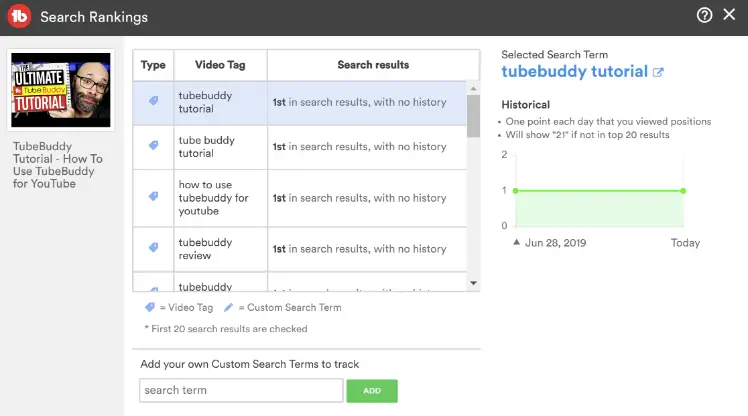Select the 'tubebuddy review' tag cell
The height and width of the screenshot is (416, 748).
(x=220, y=249)
